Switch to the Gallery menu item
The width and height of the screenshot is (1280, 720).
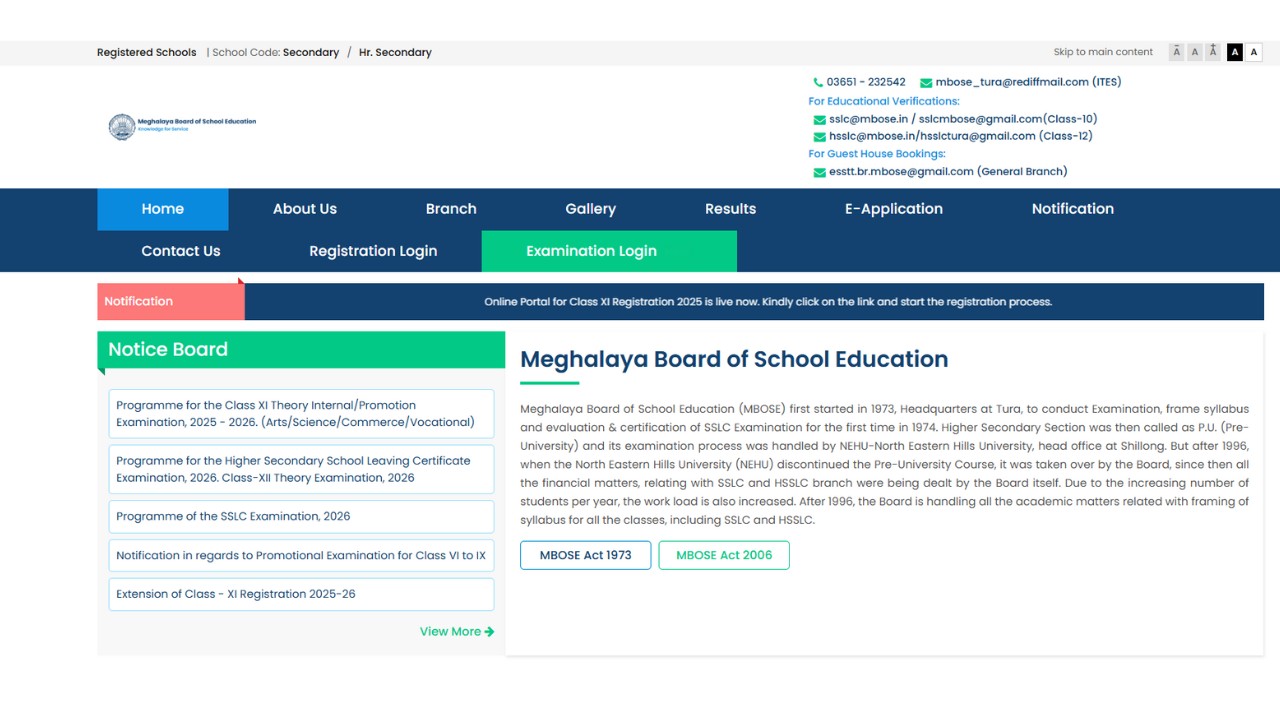tap(590, 209)
